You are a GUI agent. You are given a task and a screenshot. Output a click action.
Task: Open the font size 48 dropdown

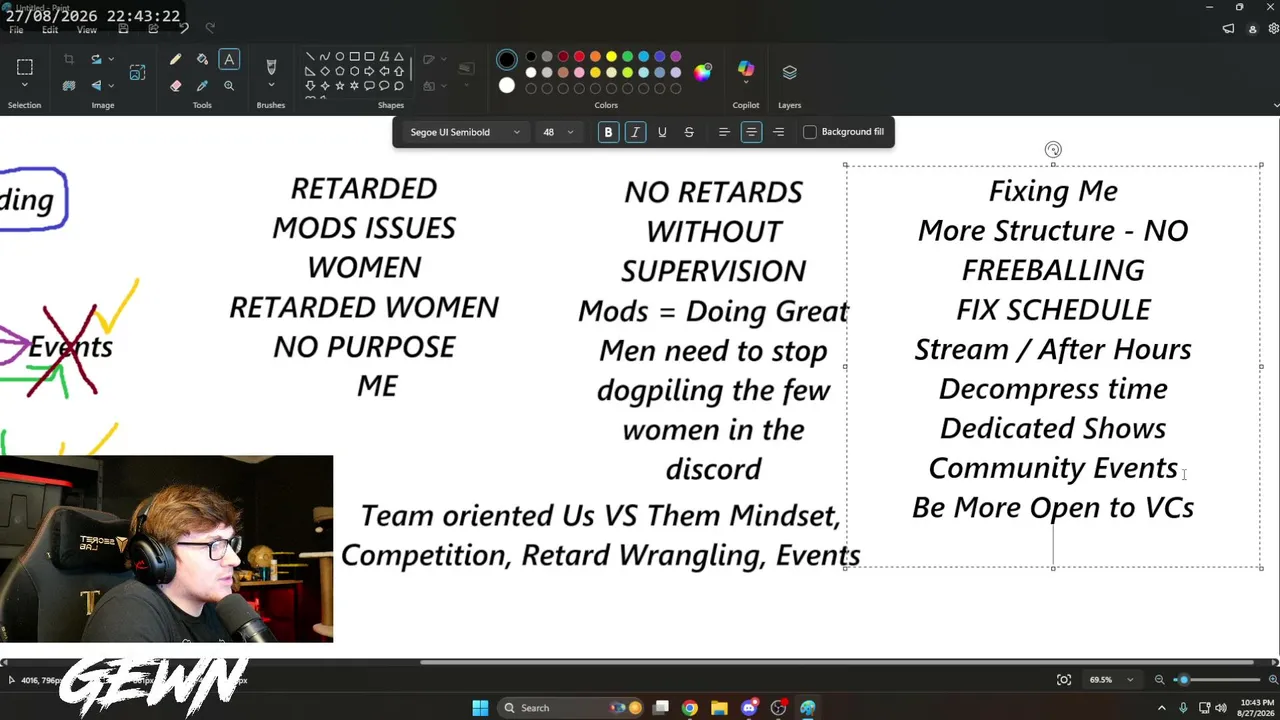point(558,132)
